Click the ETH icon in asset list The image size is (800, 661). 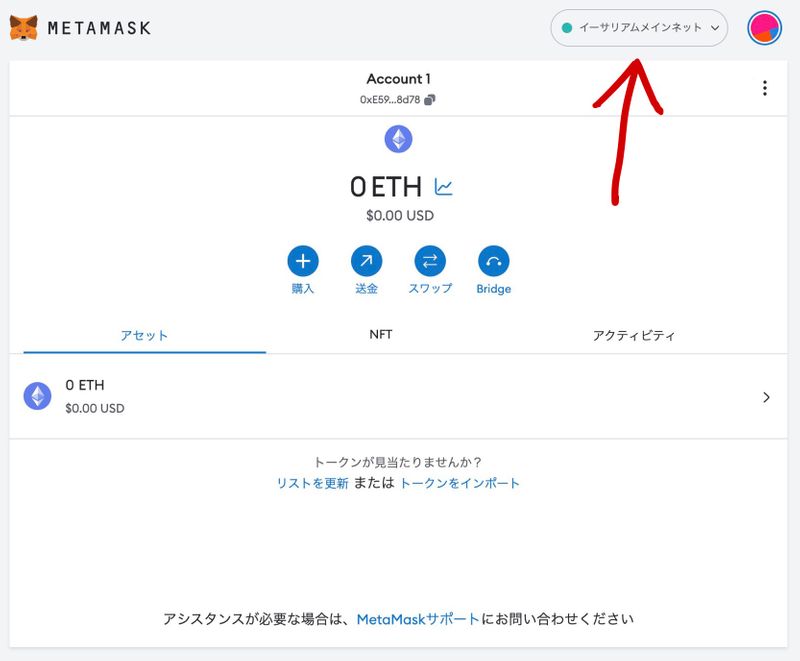(37, 396)
